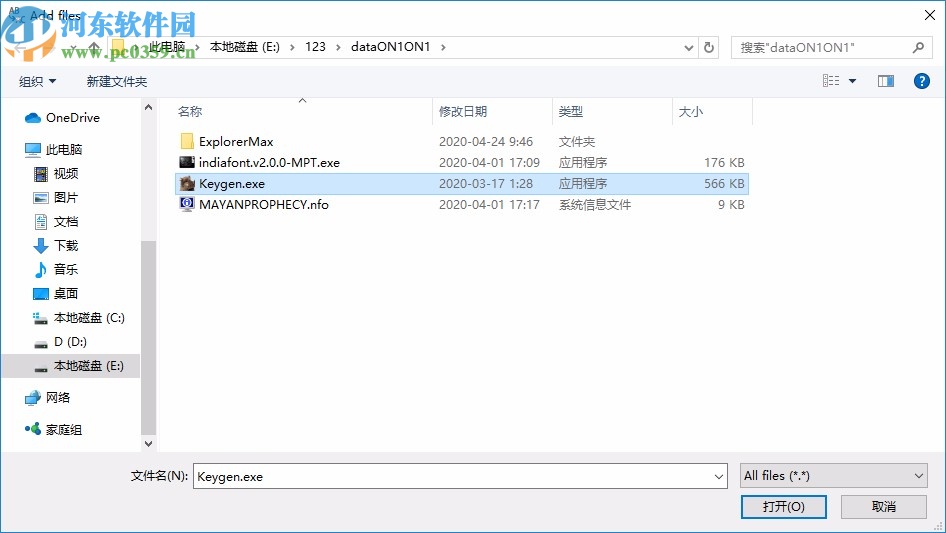Open the 图片 folder in the sidebar
The image size is (946, 533).
(x=66, y=198)
